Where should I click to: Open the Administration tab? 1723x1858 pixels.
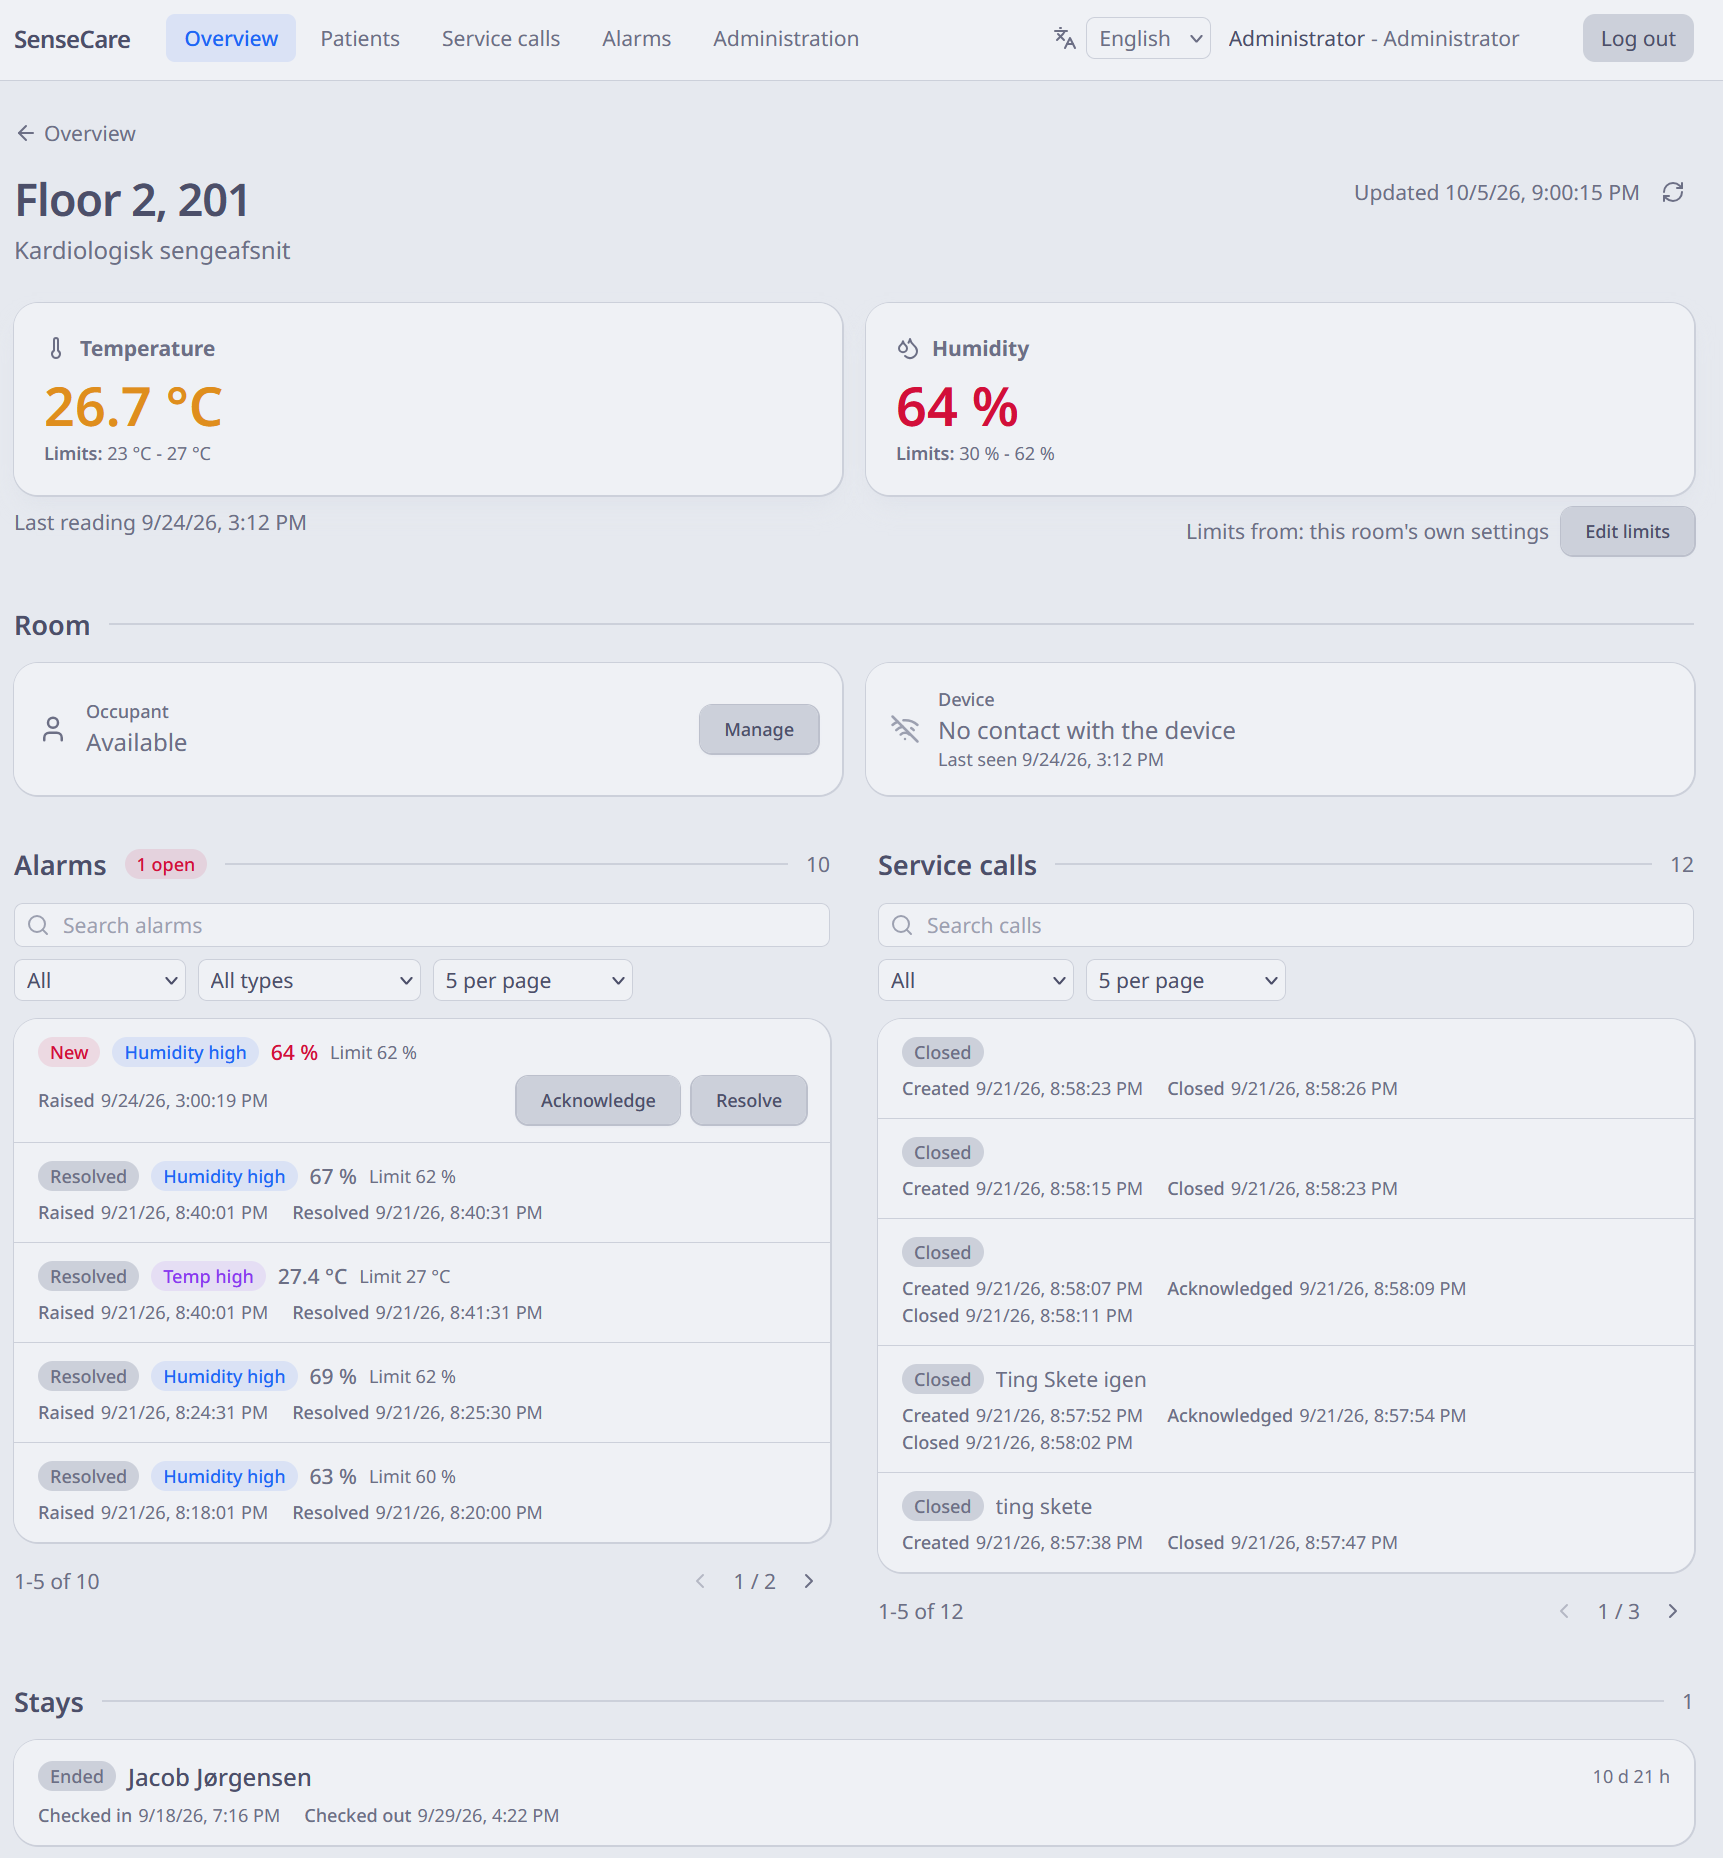786,38
